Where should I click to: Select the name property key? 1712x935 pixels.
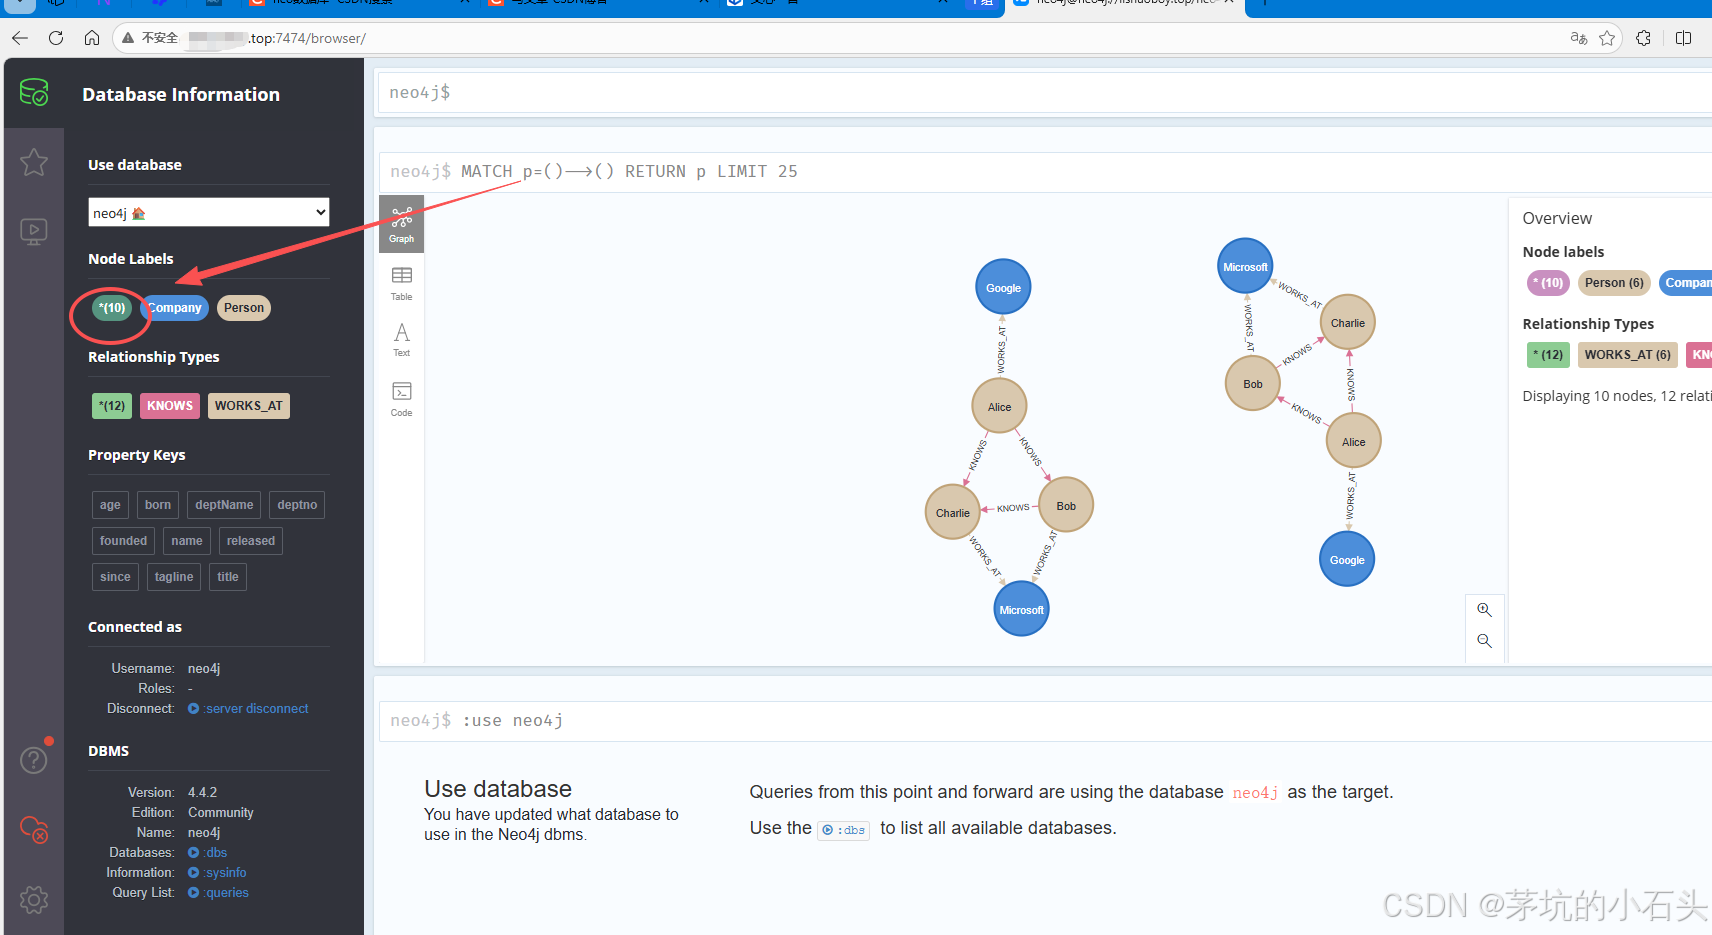pos(187,541)
